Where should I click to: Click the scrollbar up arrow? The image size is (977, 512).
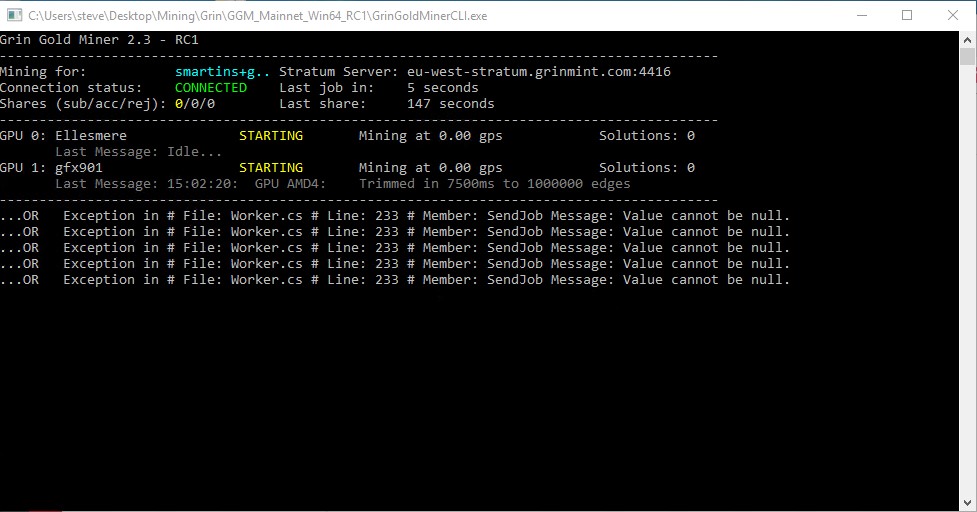pos(967,39)
